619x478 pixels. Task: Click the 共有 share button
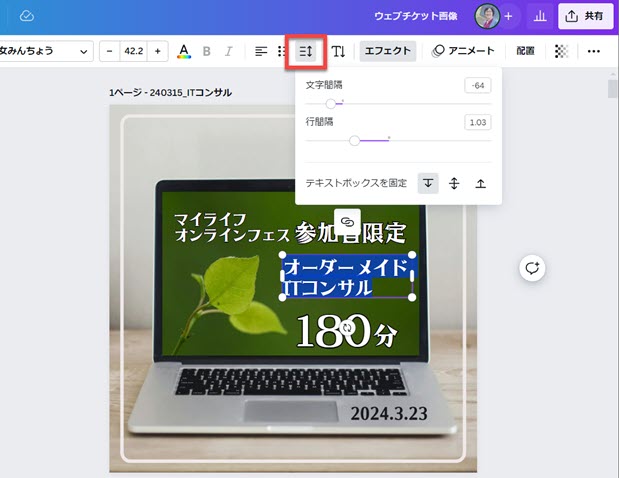tap(584, 16)
